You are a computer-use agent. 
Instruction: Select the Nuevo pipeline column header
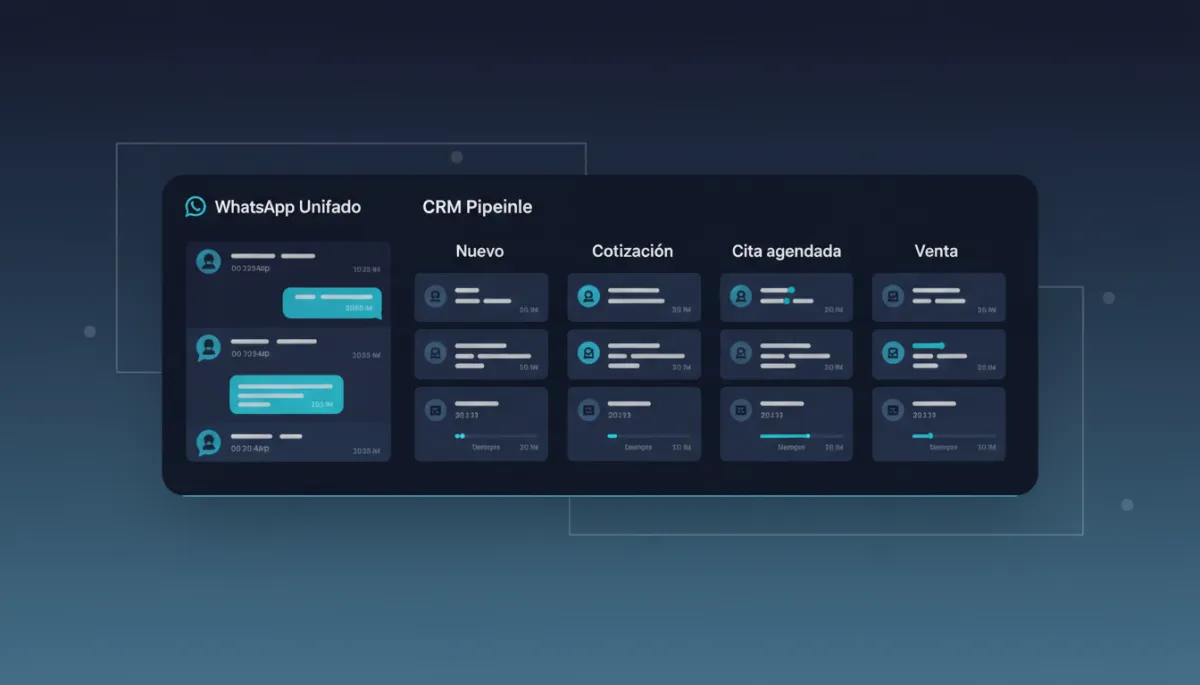point(480,251)
